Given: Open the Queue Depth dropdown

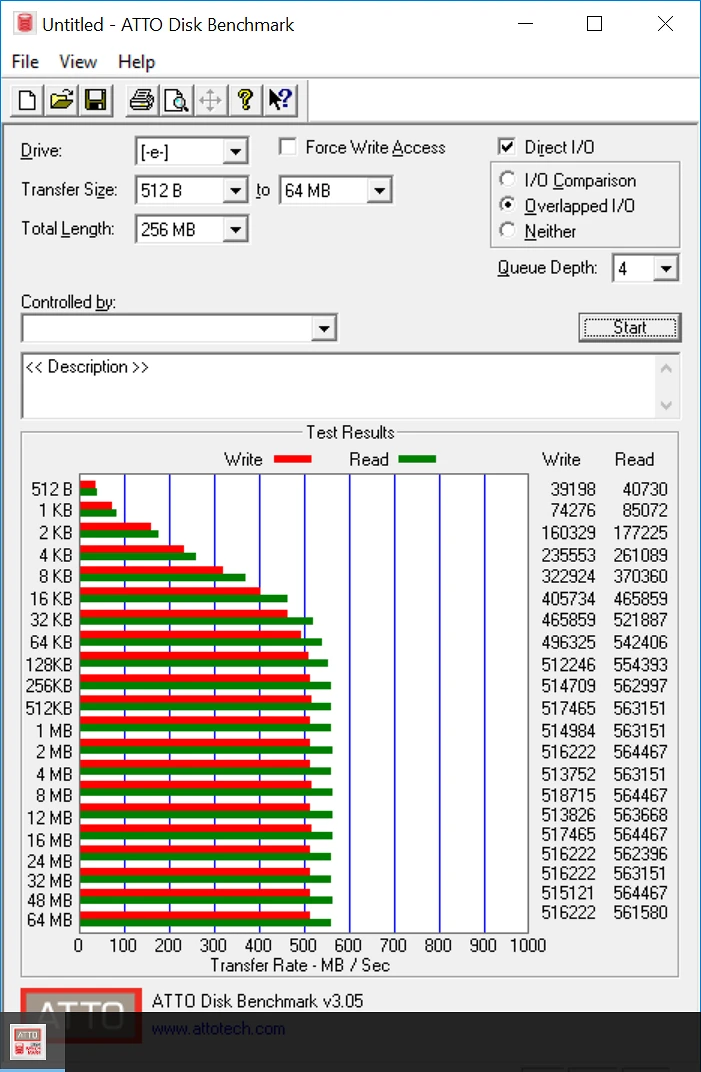Looking at the screenshot, I should [x=667, y=268].
